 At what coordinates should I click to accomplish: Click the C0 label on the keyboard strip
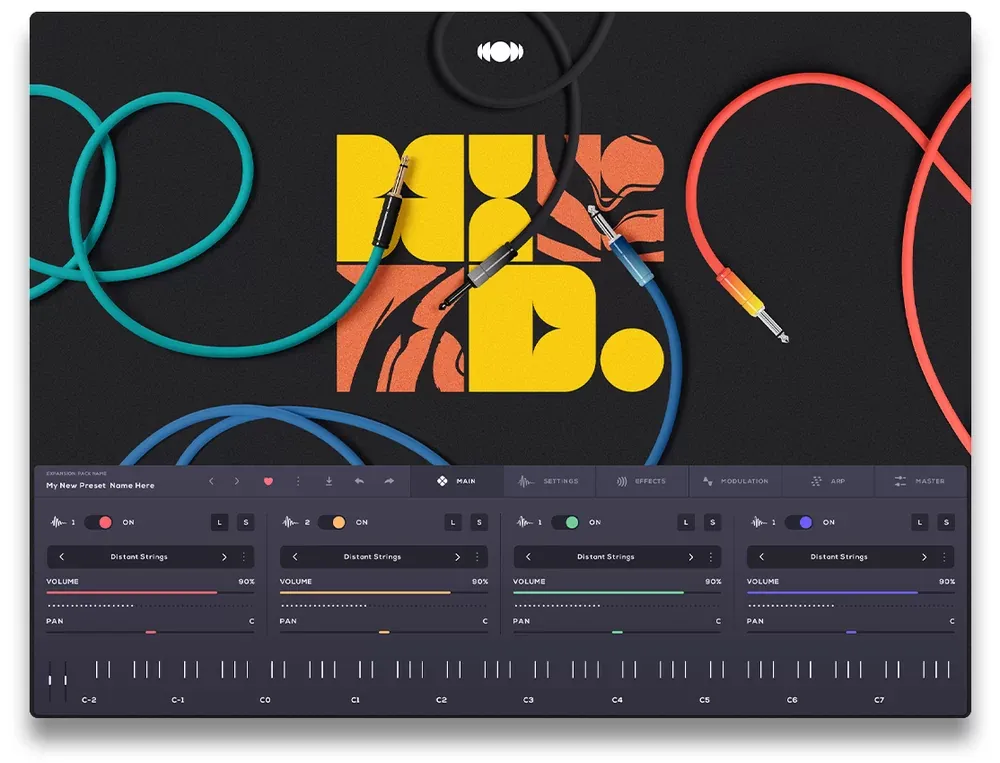click(x=265, y=700)
